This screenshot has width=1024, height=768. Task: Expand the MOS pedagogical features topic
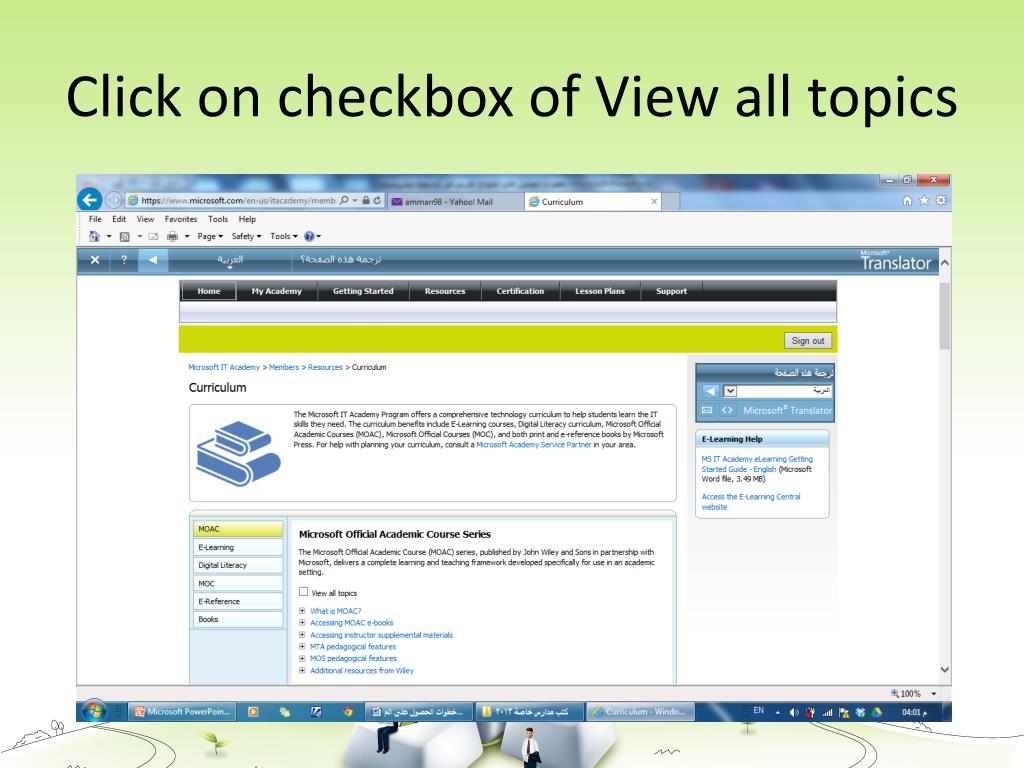[302, 658]
